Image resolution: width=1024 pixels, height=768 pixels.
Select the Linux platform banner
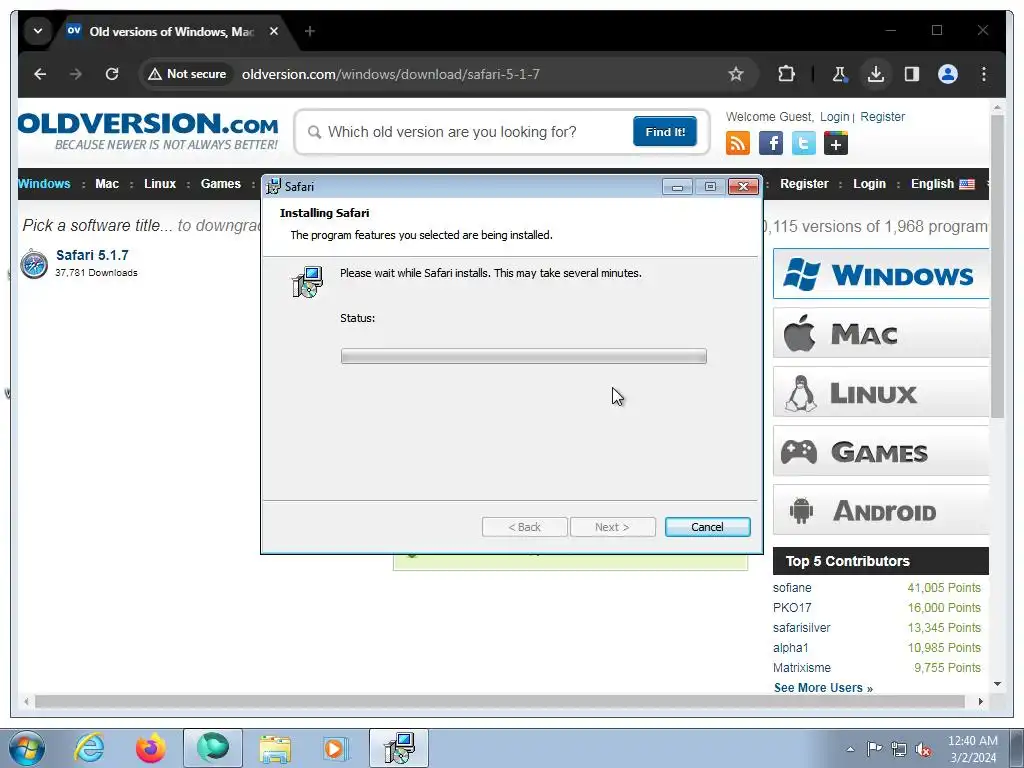click(x=881, y=392)
